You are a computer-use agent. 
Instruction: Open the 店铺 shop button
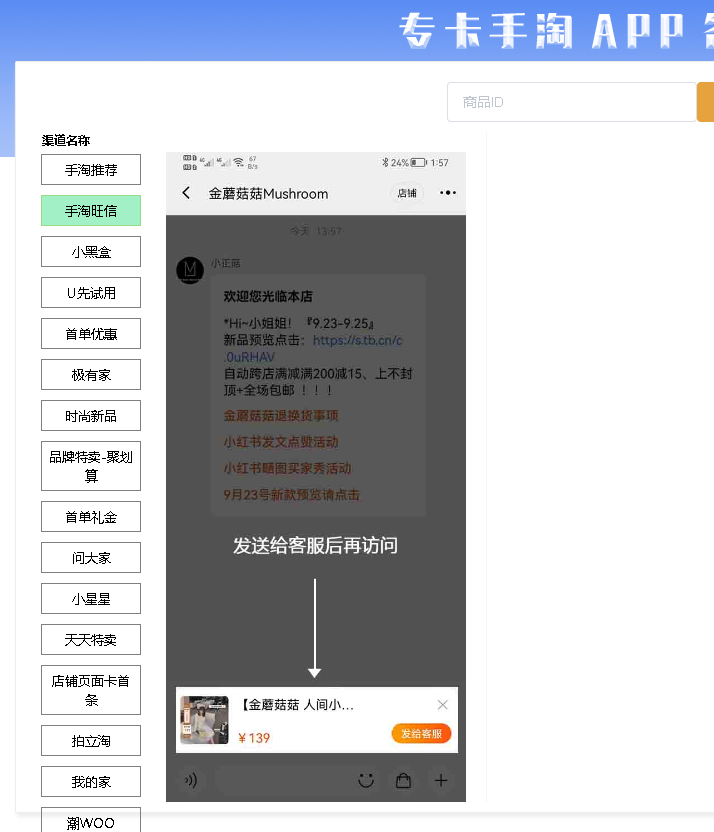(x=407, y=193)
